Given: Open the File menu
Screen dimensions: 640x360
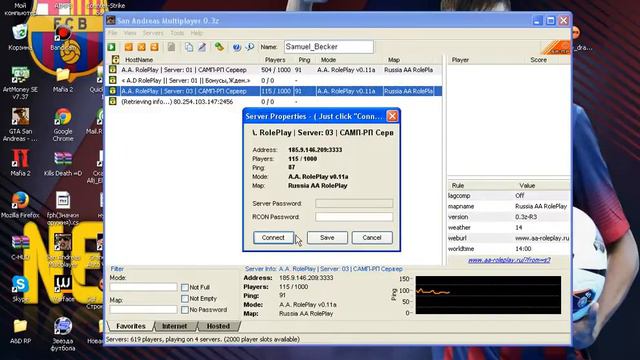Looking at the screenshot, I should point(113,33).
